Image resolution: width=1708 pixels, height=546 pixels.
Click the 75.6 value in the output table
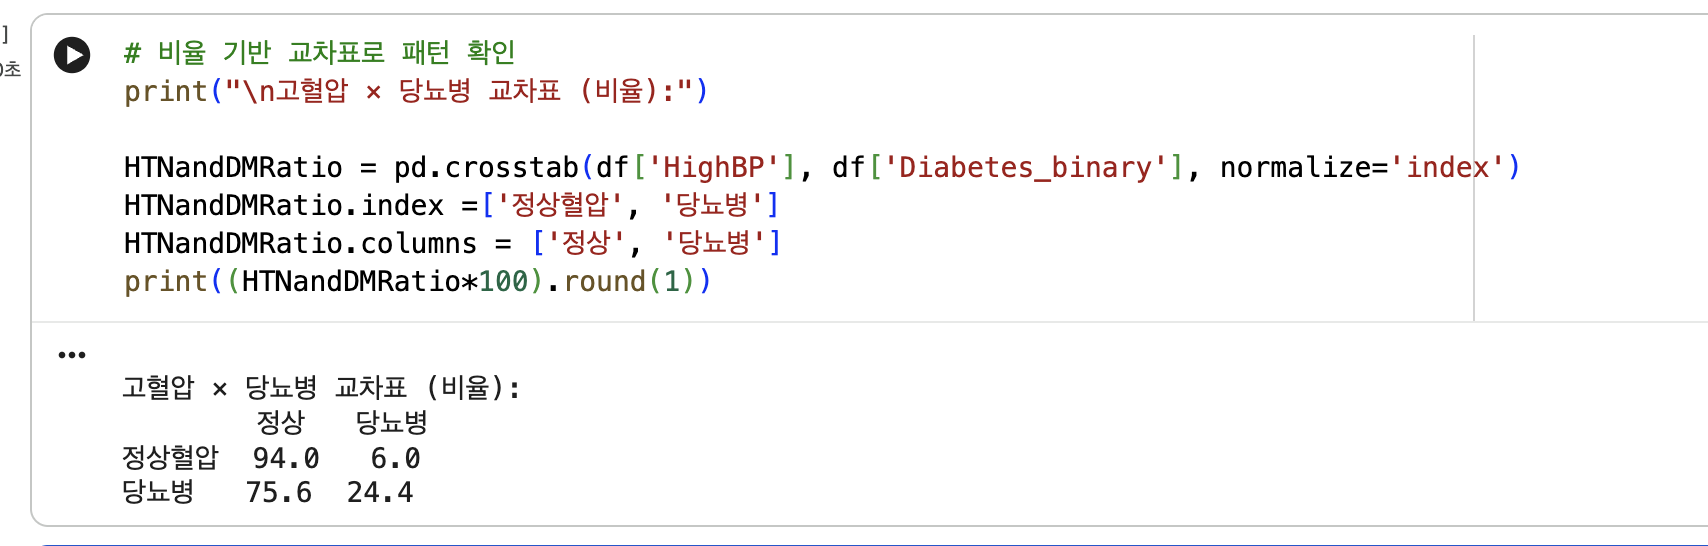coord(279,492)
